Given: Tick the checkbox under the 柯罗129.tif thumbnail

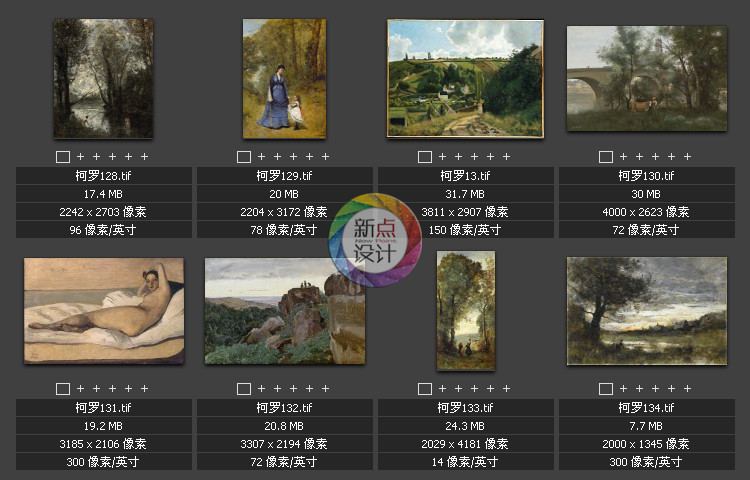Looking at the screenshot, I should tap(244, 157).
